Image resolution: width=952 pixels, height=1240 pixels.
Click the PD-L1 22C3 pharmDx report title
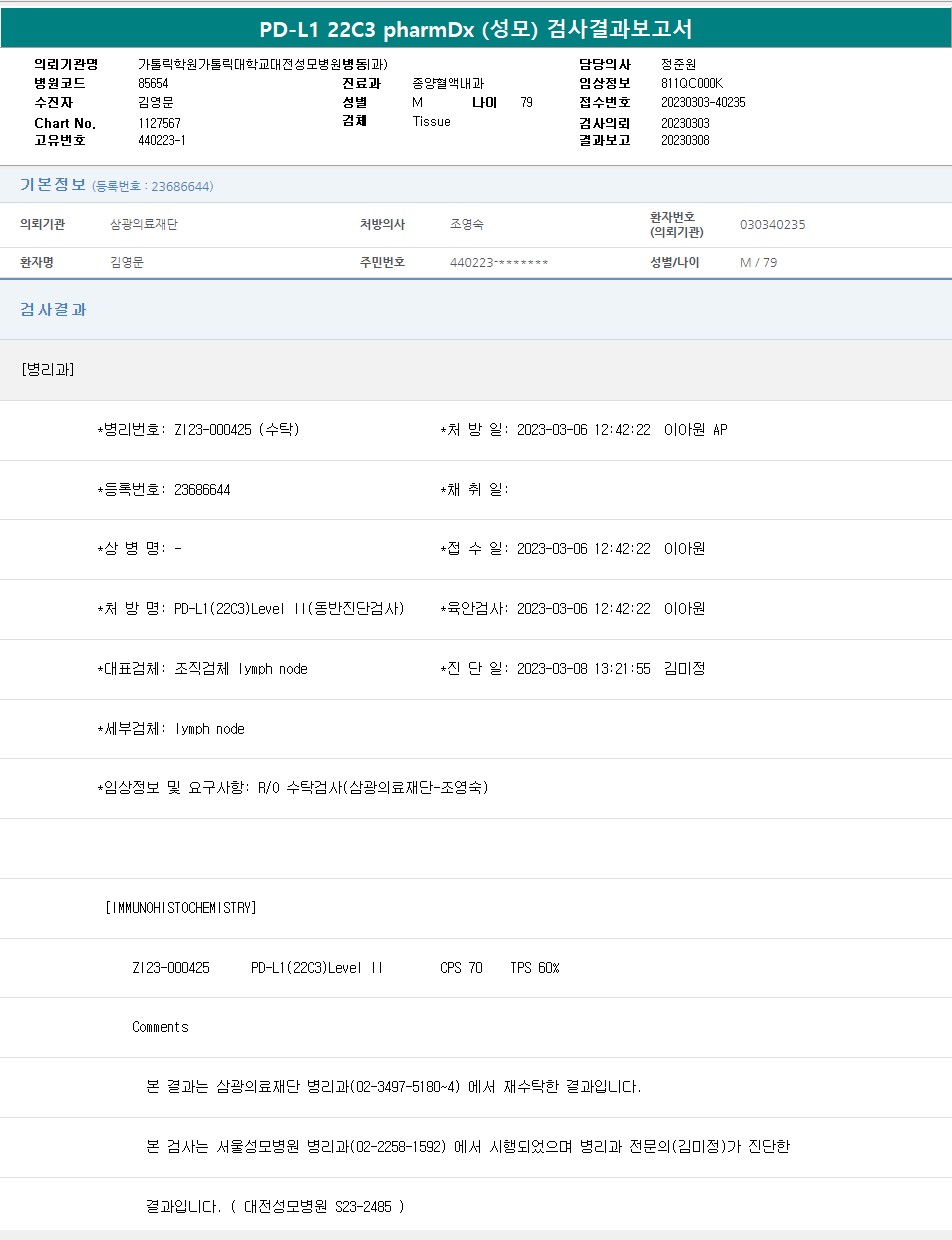pos(476,29)
